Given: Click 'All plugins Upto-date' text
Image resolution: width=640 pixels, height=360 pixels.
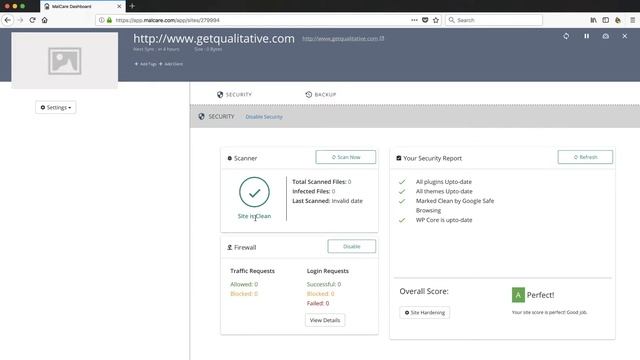Looking at the screenshot, I should click(x=444, y=182).
